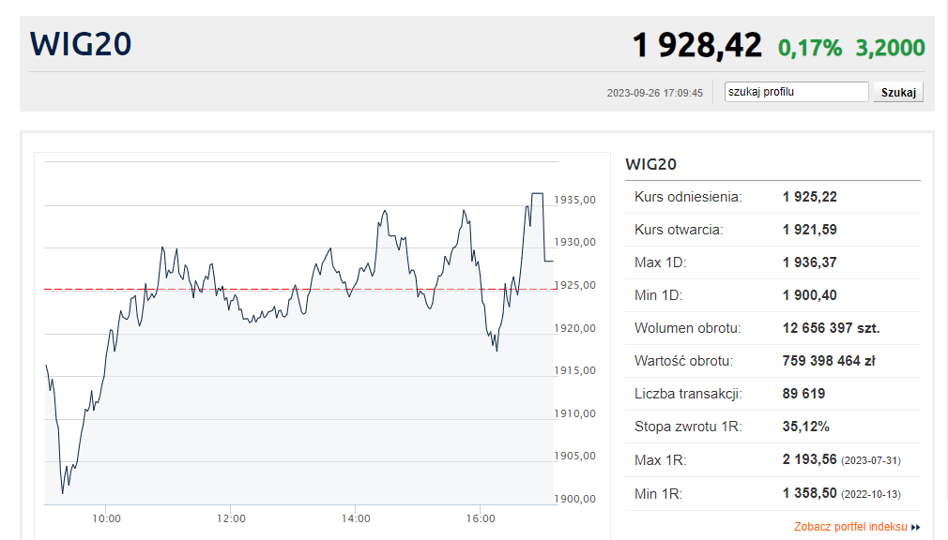Screen dimensions: 948x540
Task: Select the value 12 656 397 szt.
Action: click(831, 328)
